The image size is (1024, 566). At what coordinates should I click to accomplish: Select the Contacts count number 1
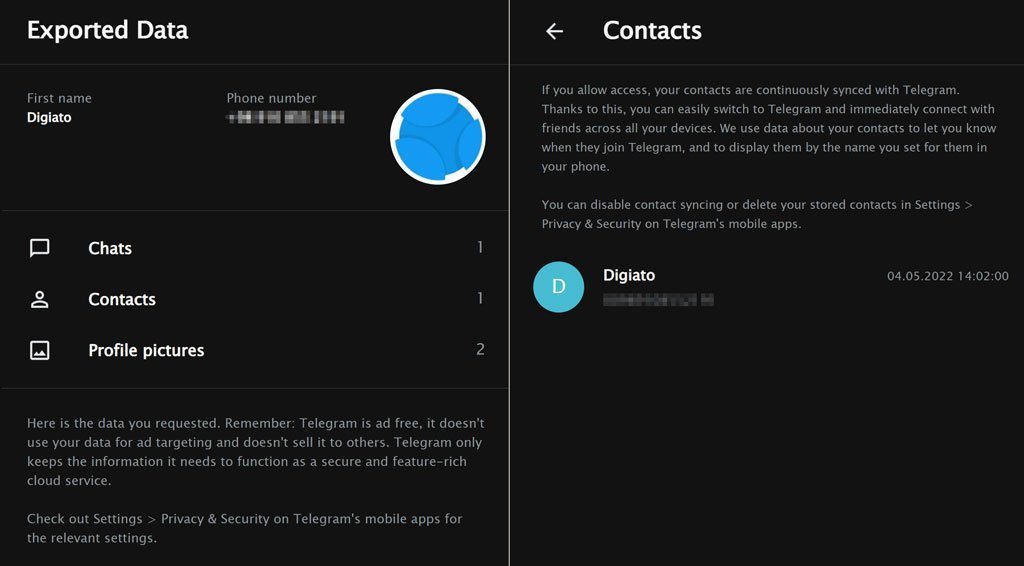[480, 298]
